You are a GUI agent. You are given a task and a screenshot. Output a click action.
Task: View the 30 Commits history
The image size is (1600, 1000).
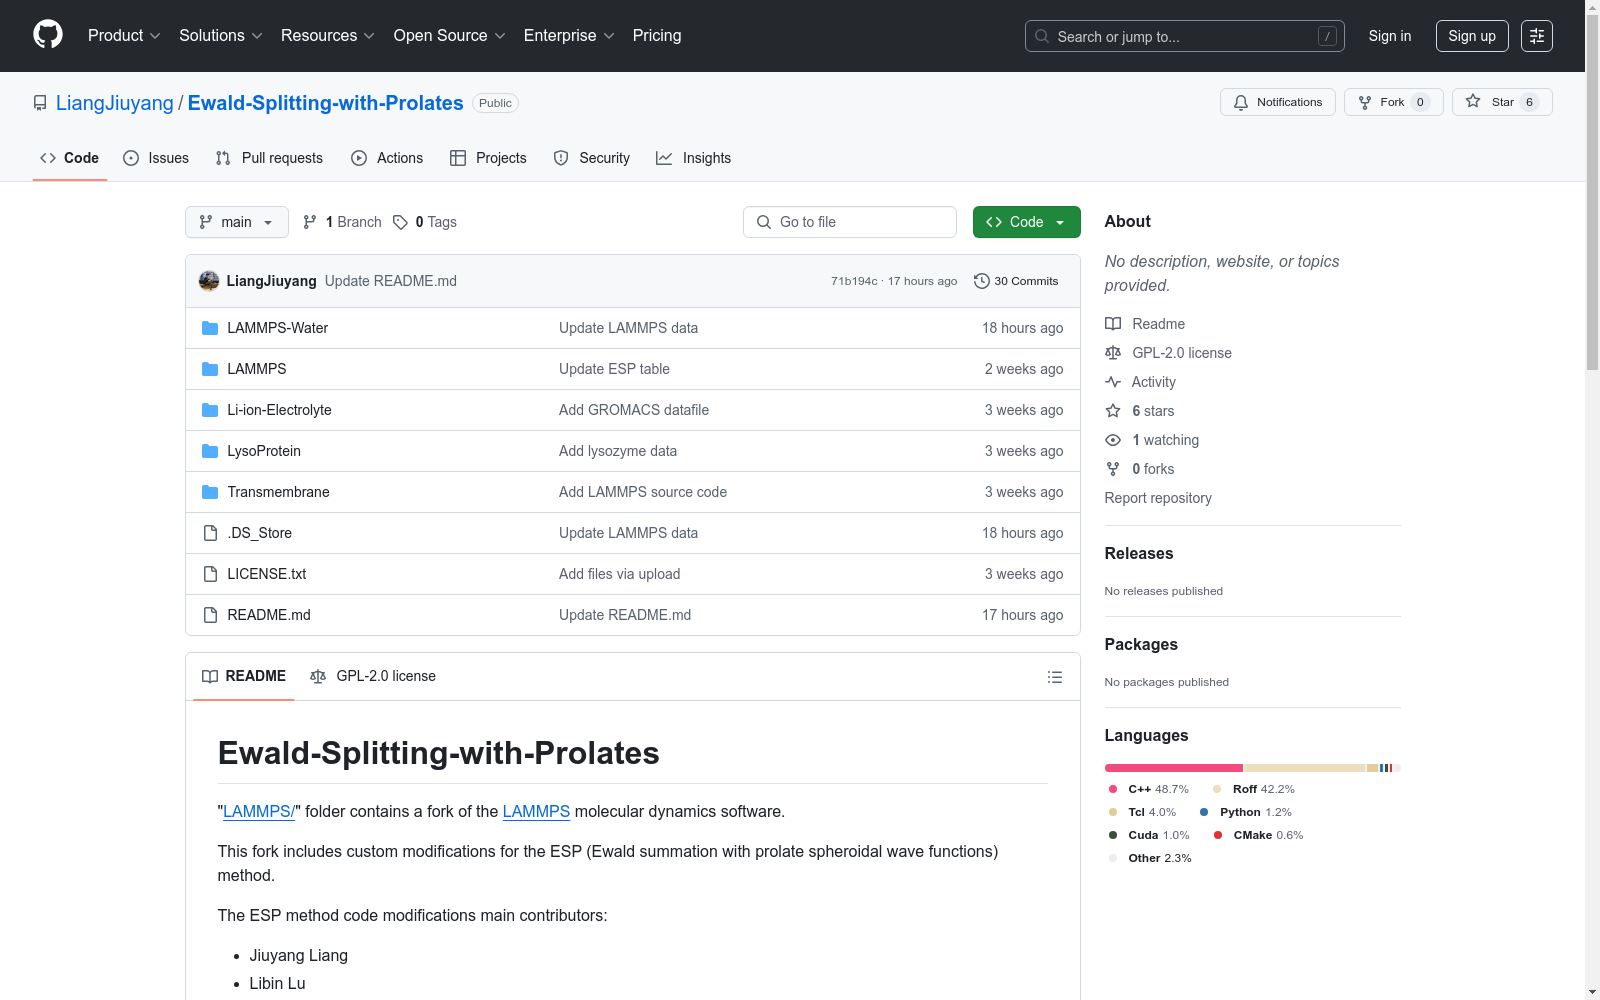click(1016, 281)
